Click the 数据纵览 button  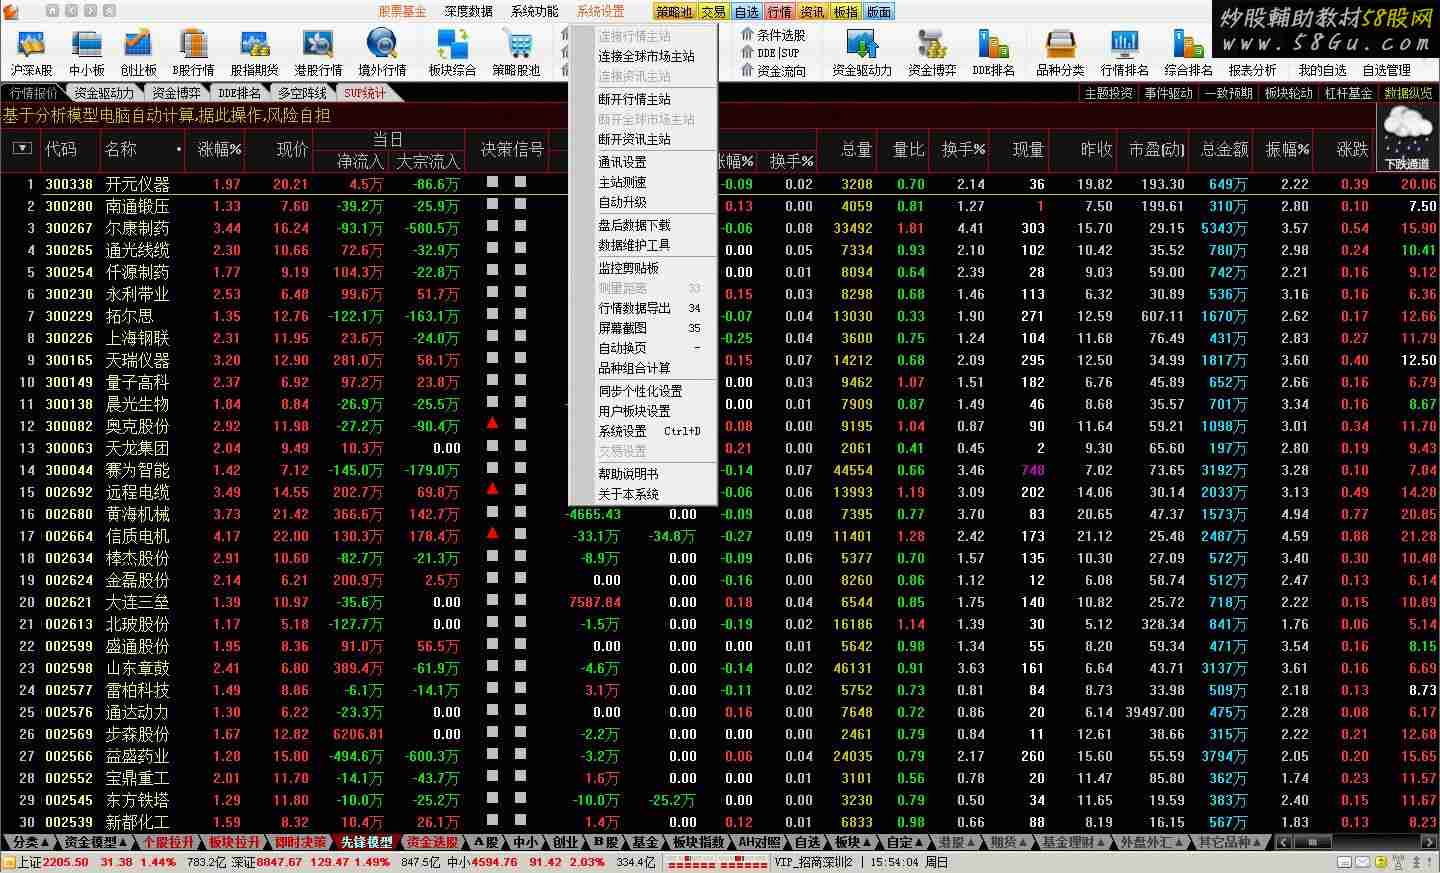click(1408, 93)
